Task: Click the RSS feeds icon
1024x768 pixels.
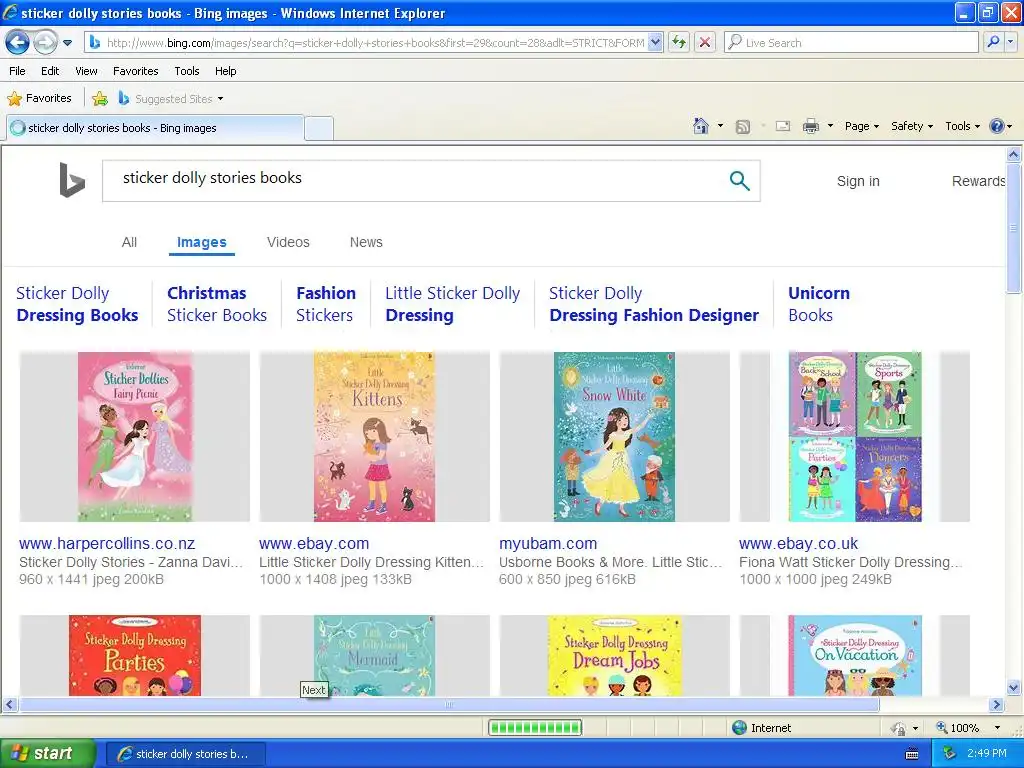Action: coord(743,127)
